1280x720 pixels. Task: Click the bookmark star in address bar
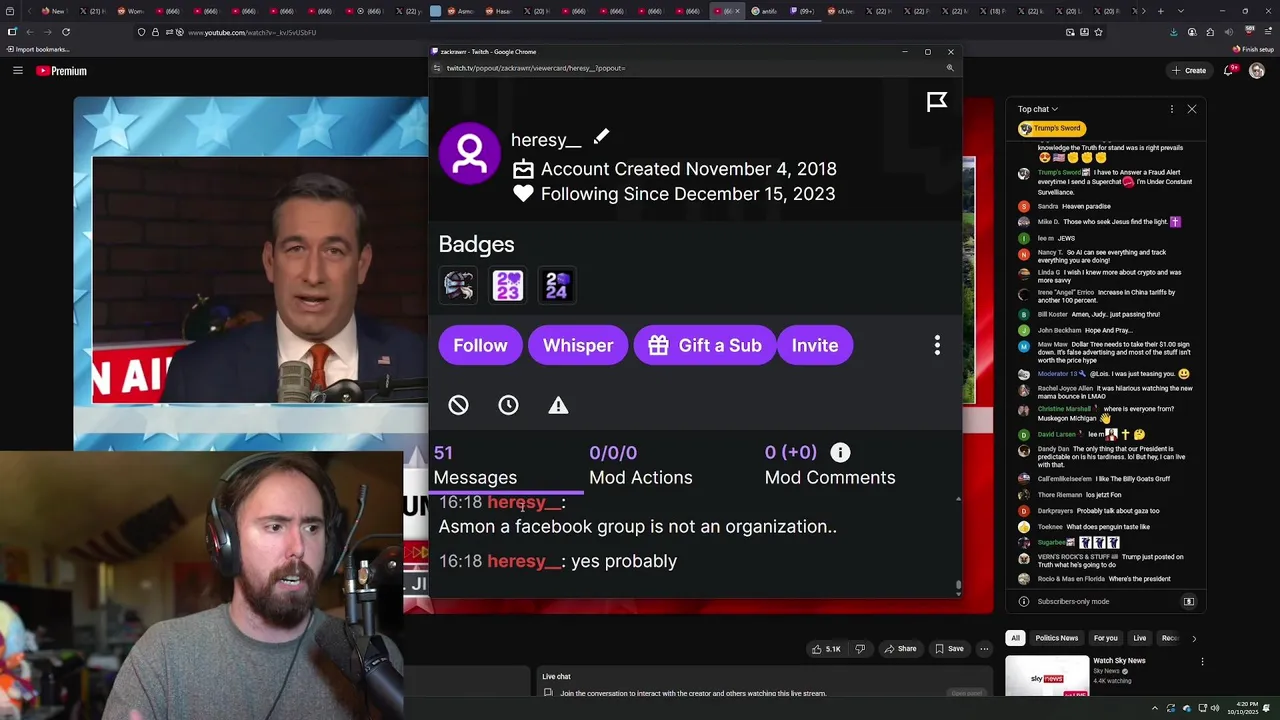pos(1098,32)
